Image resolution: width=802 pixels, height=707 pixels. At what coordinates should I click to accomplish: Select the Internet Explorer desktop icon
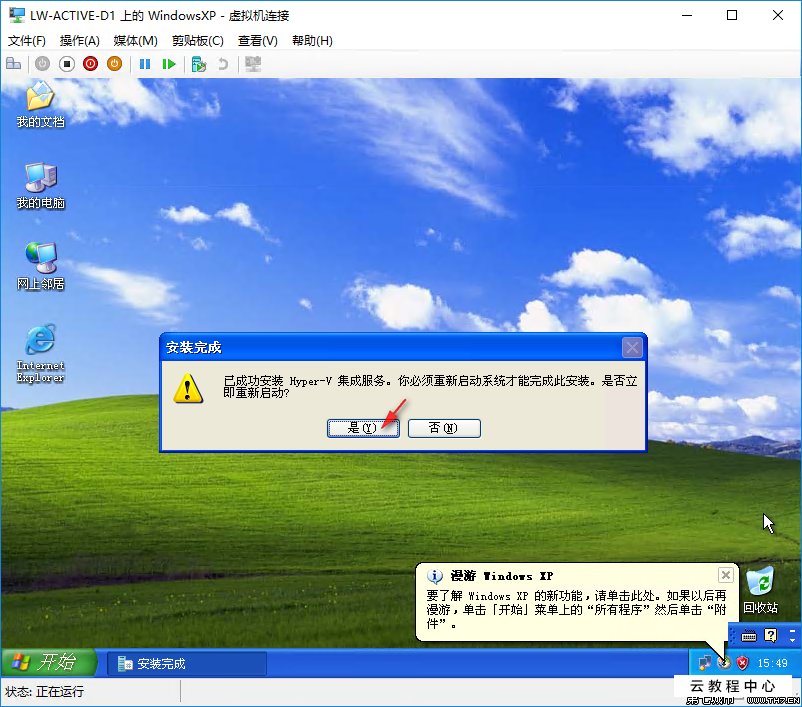coord(40,354)
